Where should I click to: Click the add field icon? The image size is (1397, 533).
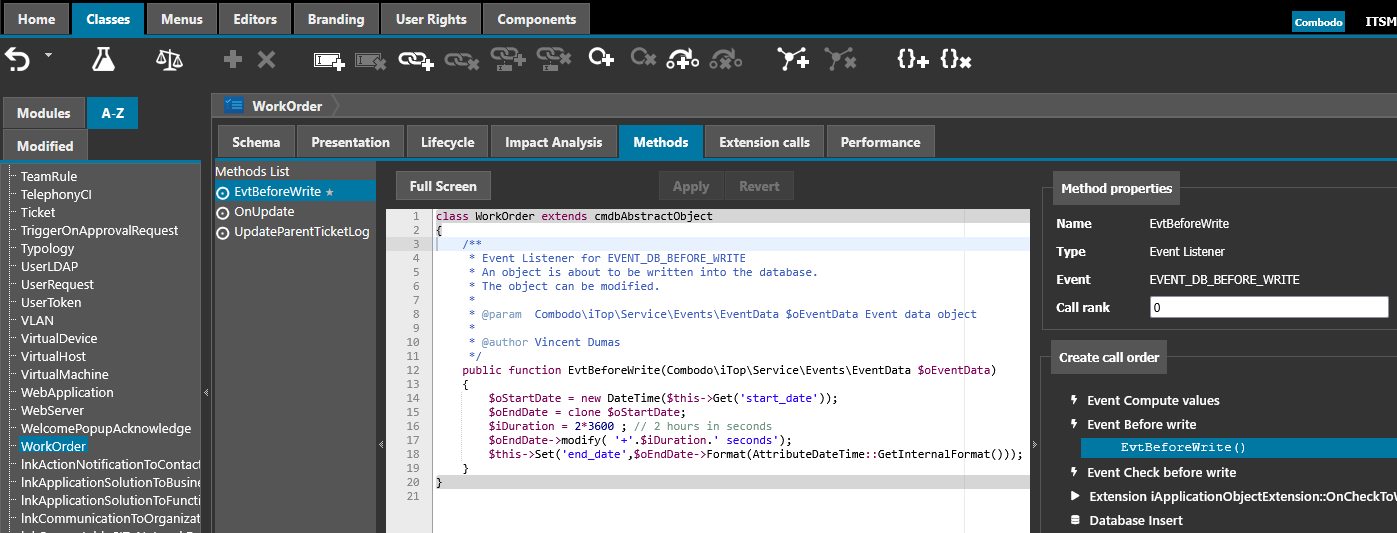point(329,61)
